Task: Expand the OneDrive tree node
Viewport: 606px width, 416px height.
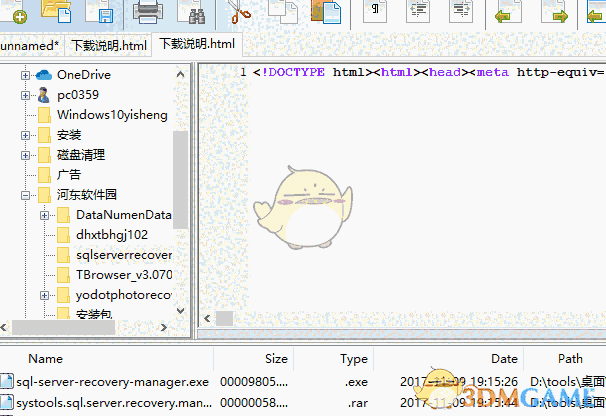Action: 25,75
